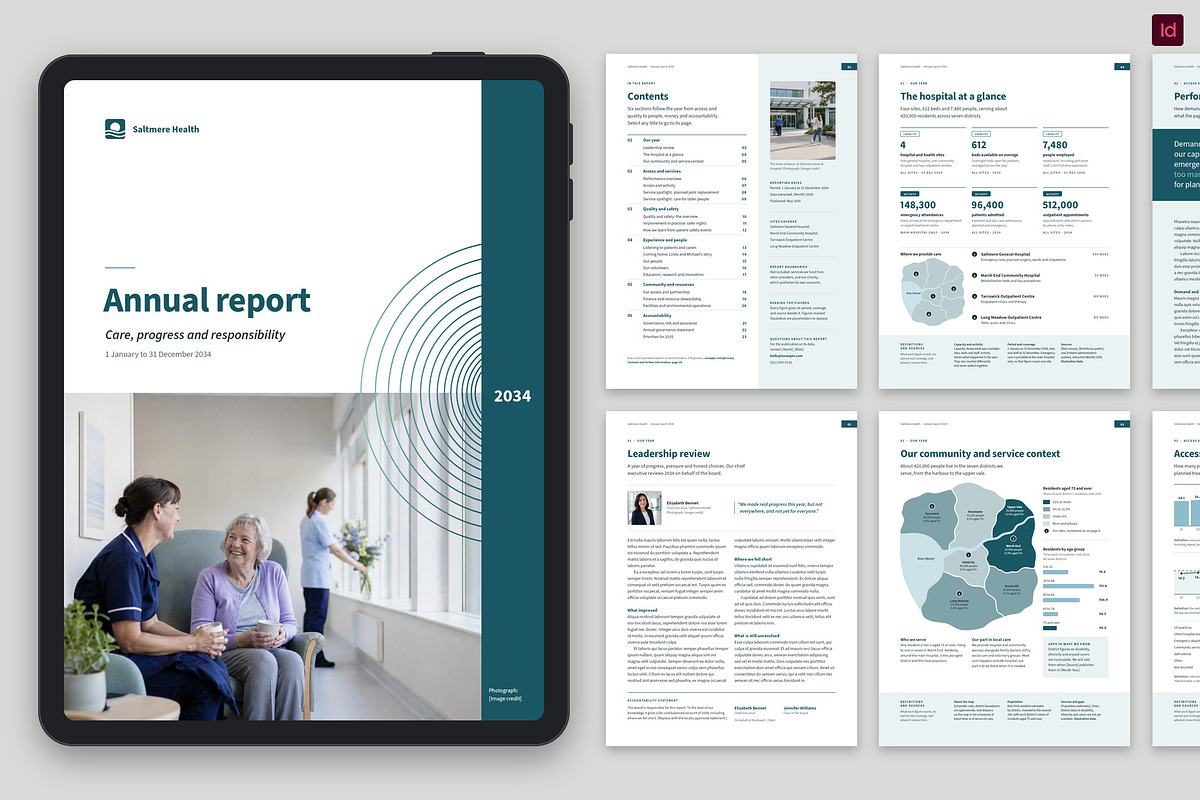Screen dimensions: 1200x800
Task: Click the '148,300' emergency attendances figure
Action: 918,205
